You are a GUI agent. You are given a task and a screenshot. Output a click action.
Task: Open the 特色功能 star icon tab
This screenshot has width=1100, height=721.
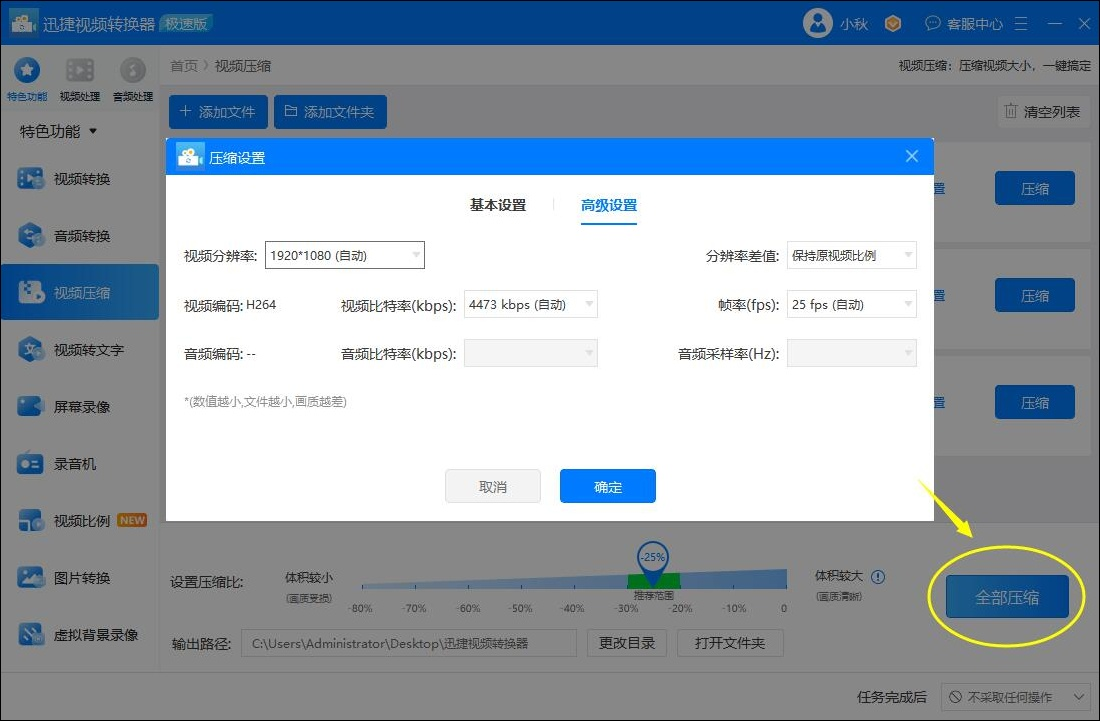27,79
